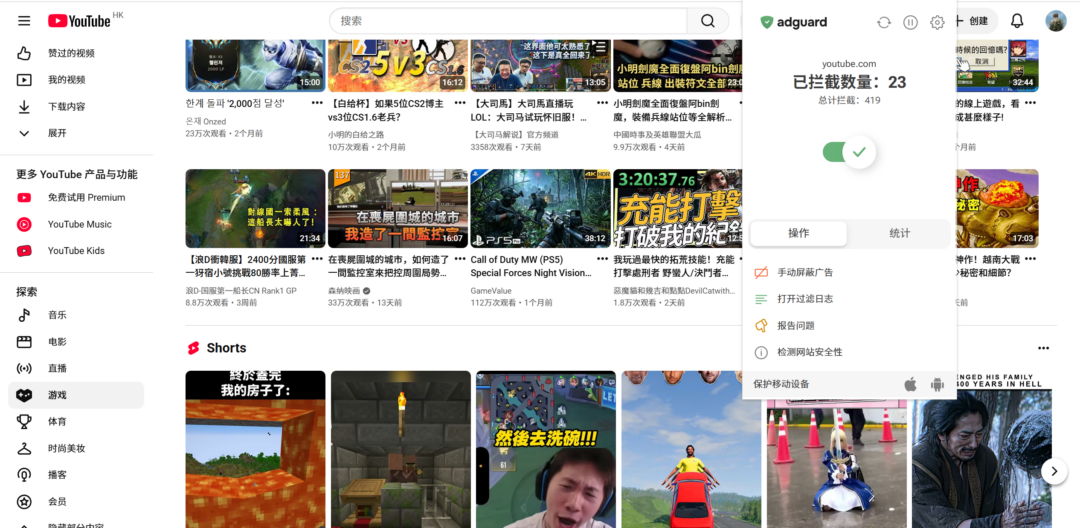Open more options for 在喪屍圍城的城市 video
The width and height of the screenshot is (1080, 528).
459,260
